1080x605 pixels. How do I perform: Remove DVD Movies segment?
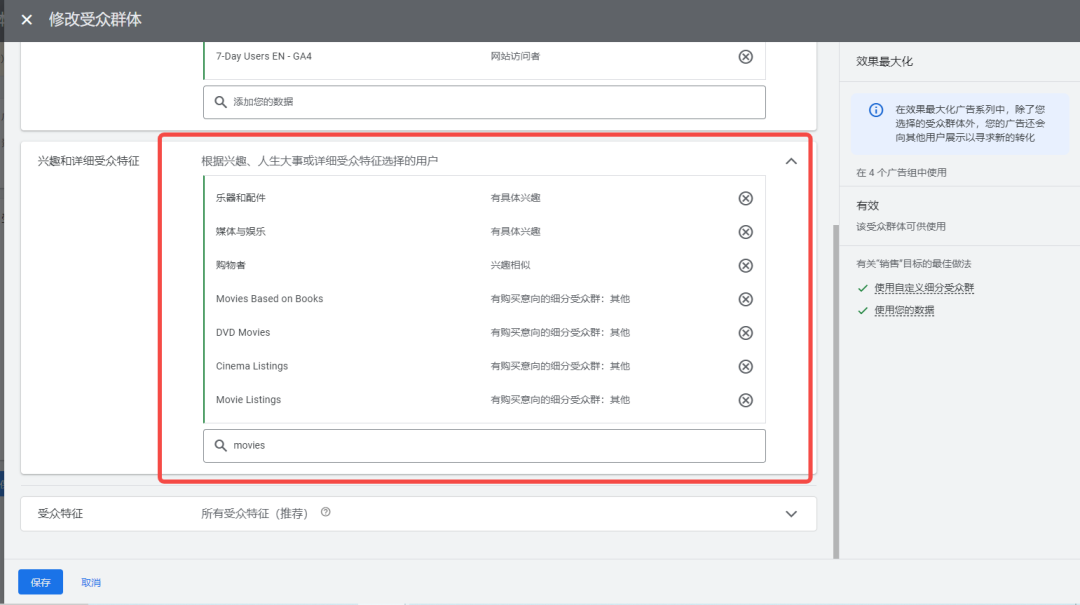pos(745,333)
